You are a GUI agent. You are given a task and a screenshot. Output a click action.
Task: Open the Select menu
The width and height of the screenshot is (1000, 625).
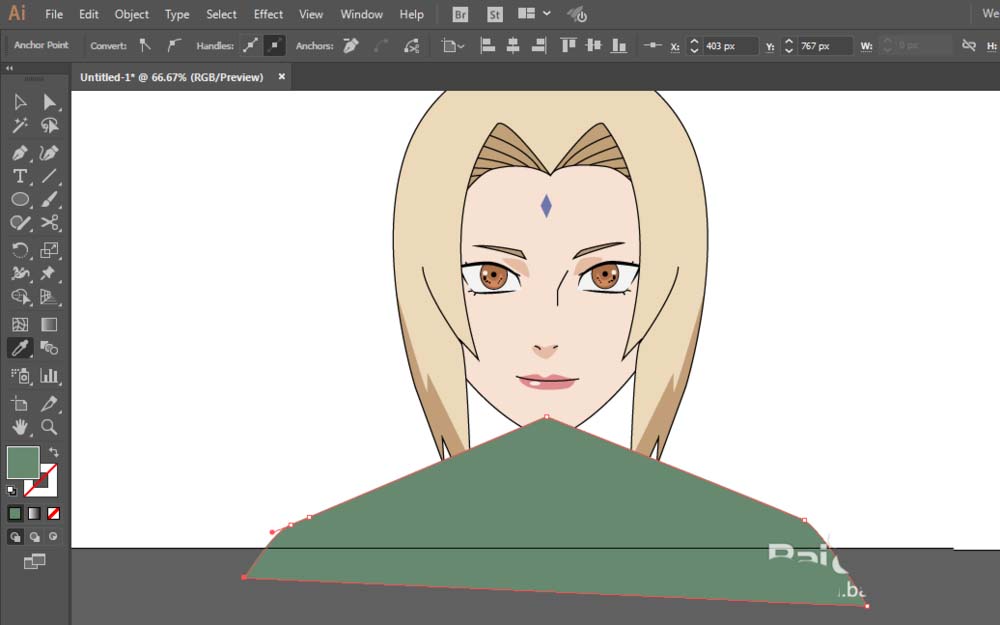pos(221,14)
